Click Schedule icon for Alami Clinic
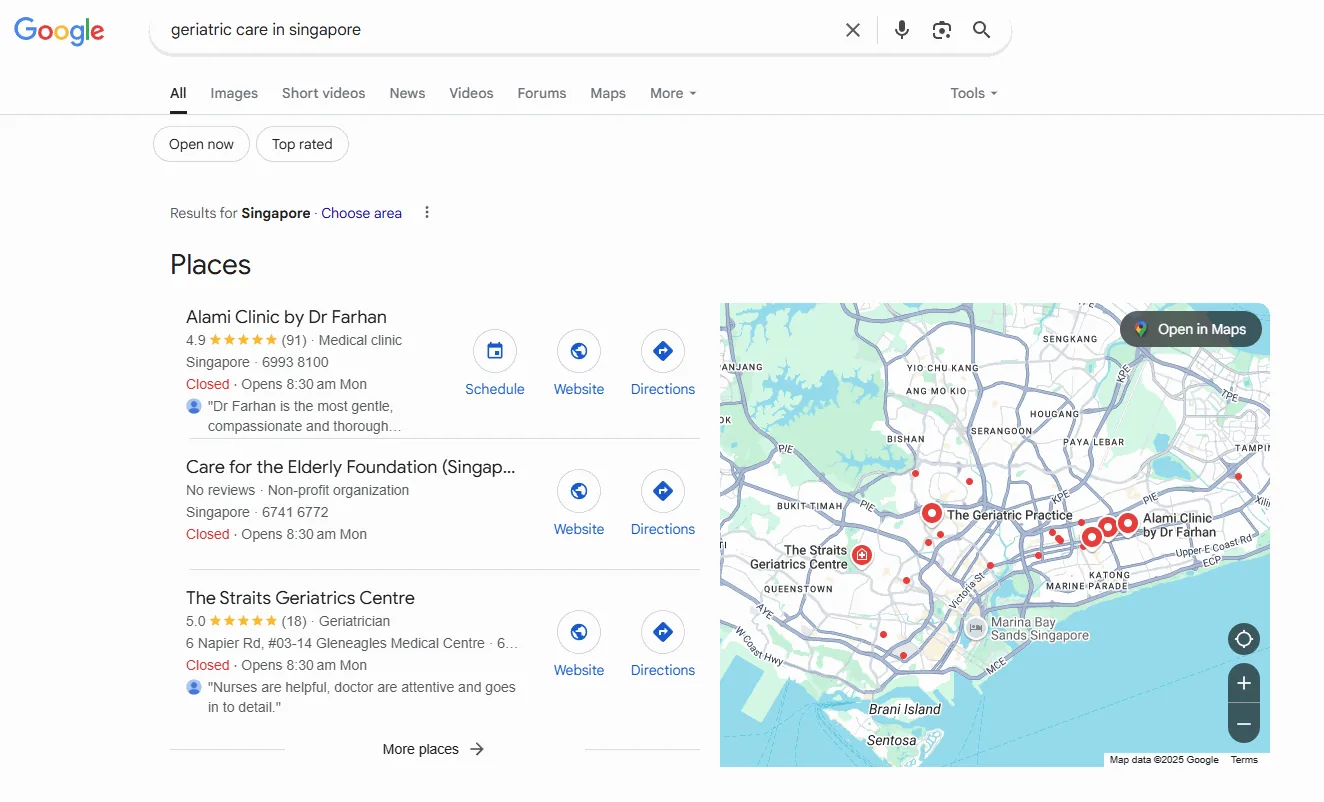The width and height of the screenshot is (1324, 802). (495, 351)
